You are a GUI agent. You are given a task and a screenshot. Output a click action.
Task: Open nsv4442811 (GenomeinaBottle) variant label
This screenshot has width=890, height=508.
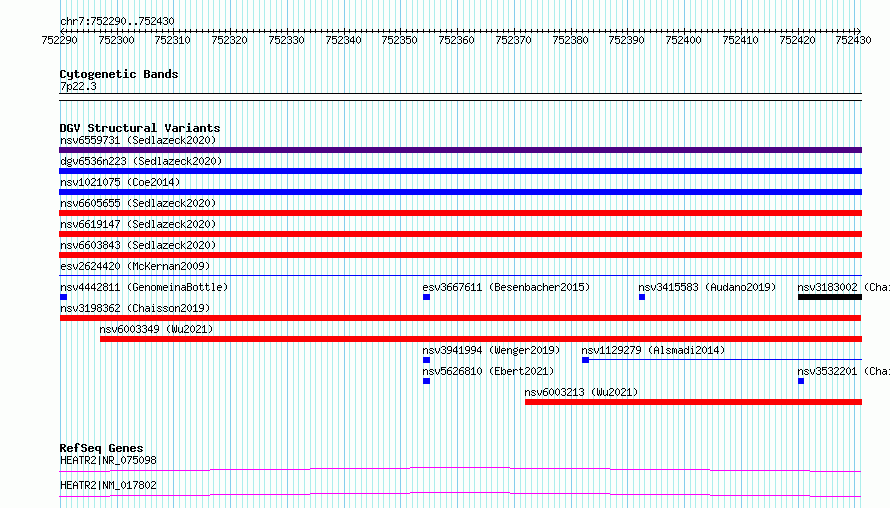click(144, 287)
